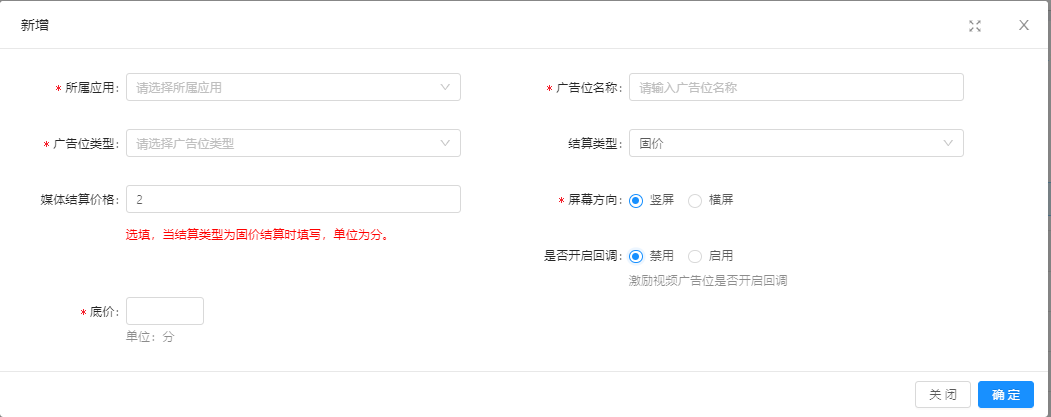Viewport: 1051px width, 417px height.
Task: Select 竖屏 screen orientation
Action: (x=636, y=200)
